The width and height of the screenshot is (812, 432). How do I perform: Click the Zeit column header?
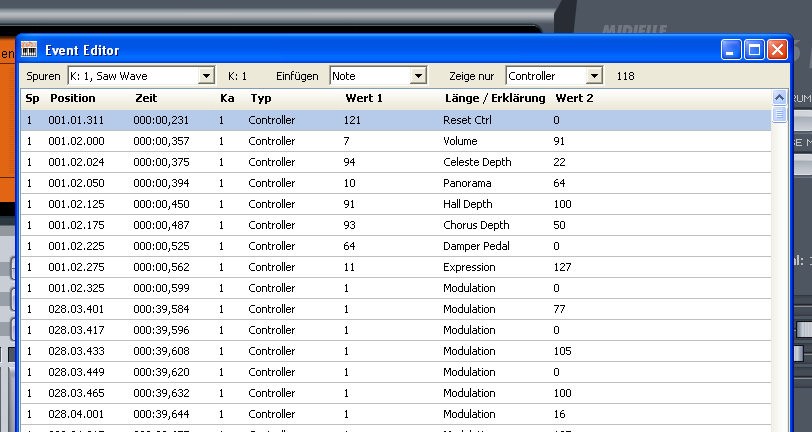[x=146, y=98]
